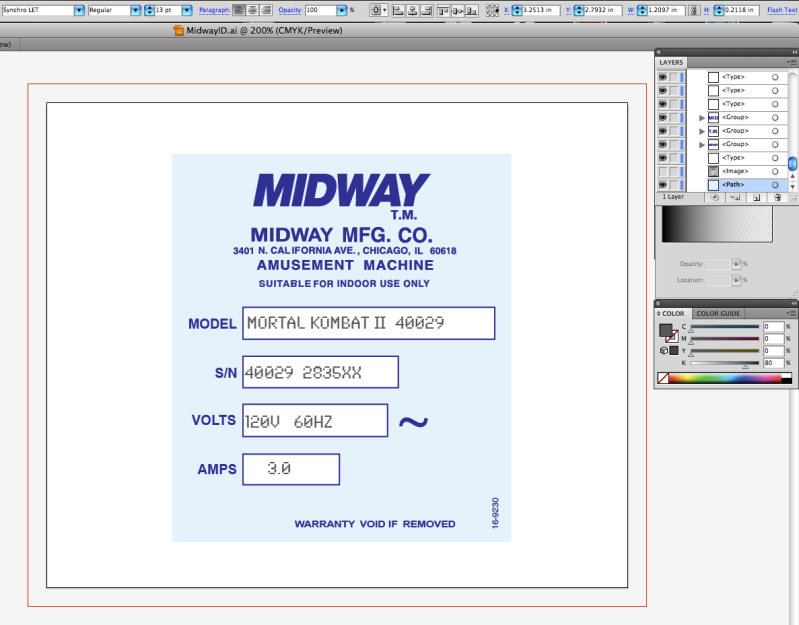Lock the <Path> object
799x625 pixels.
(674, 185)
